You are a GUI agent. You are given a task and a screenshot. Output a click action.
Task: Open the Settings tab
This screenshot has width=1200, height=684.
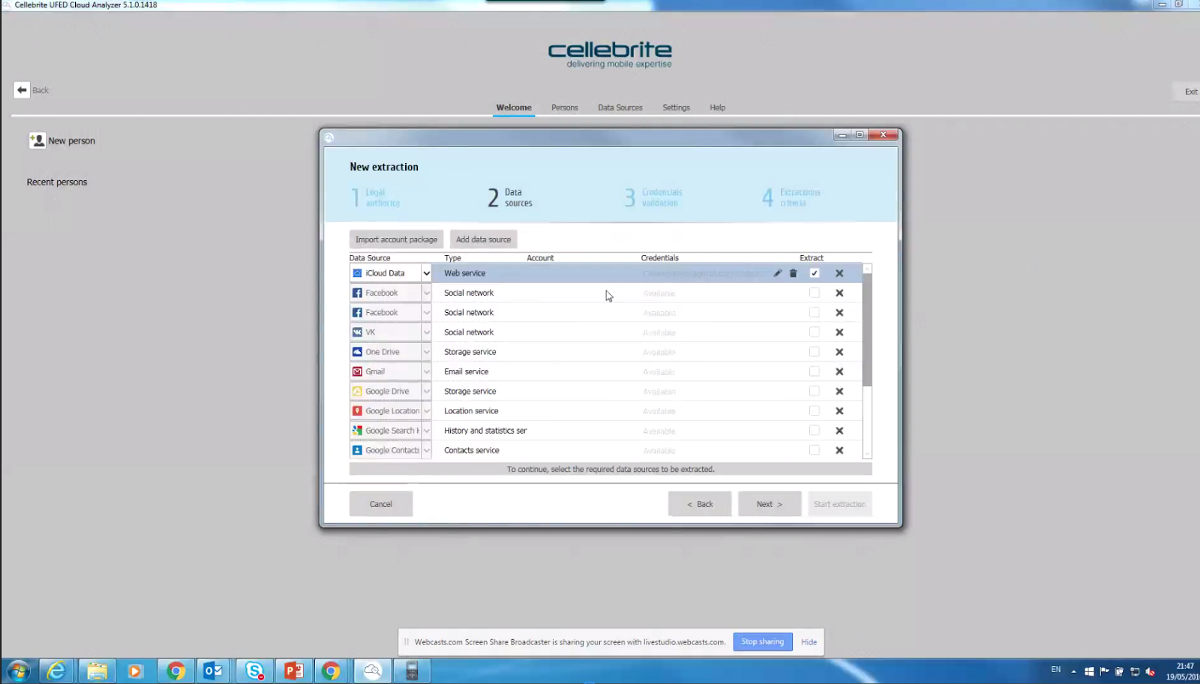[676, 107]
